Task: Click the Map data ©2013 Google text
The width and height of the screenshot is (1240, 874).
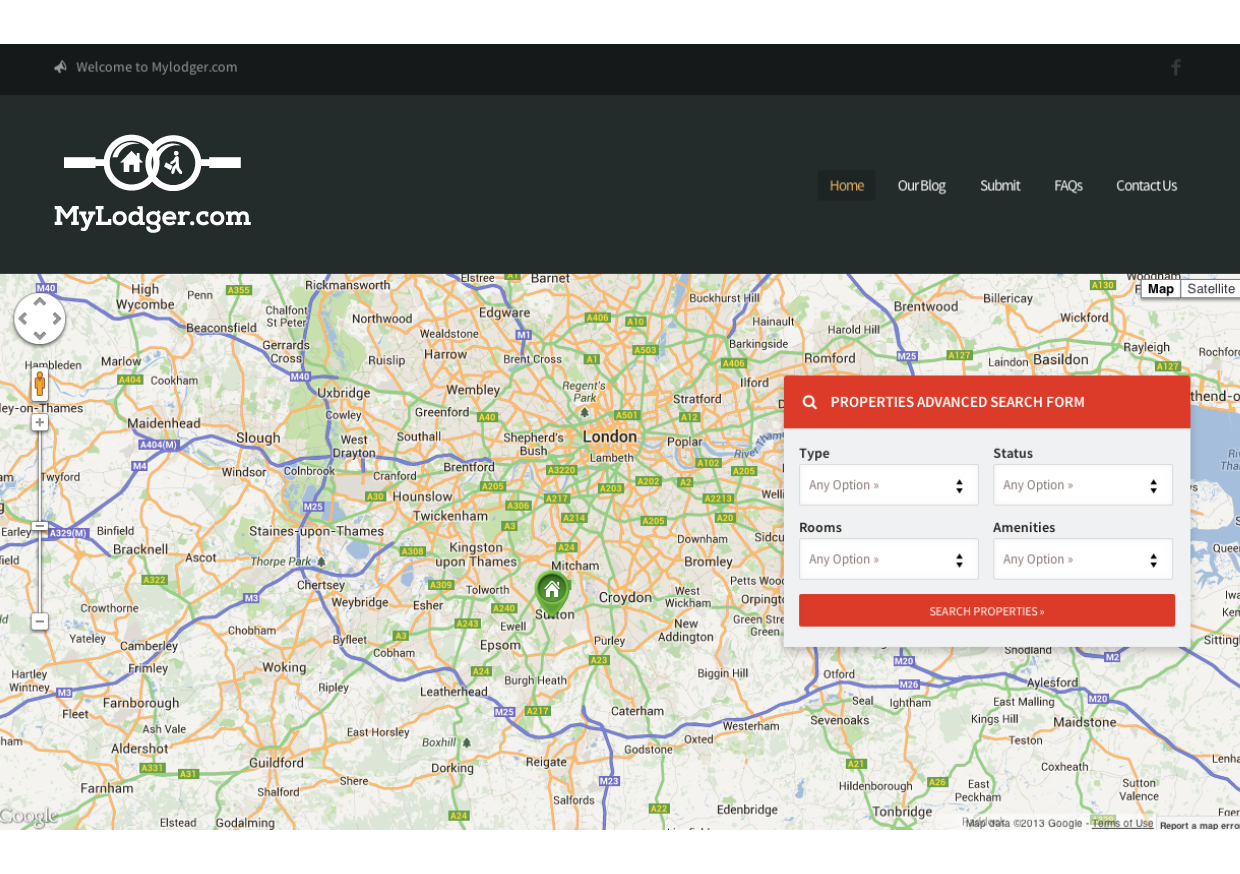Action: pos(1024,823)
